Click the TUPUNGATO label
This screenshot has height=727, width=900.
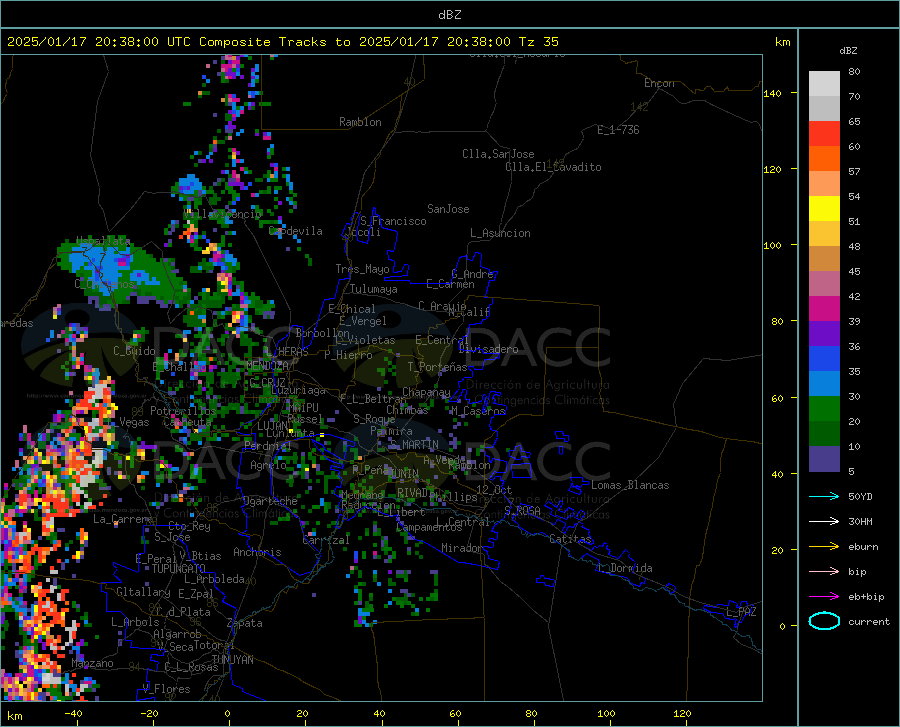(x=179, y=569)
